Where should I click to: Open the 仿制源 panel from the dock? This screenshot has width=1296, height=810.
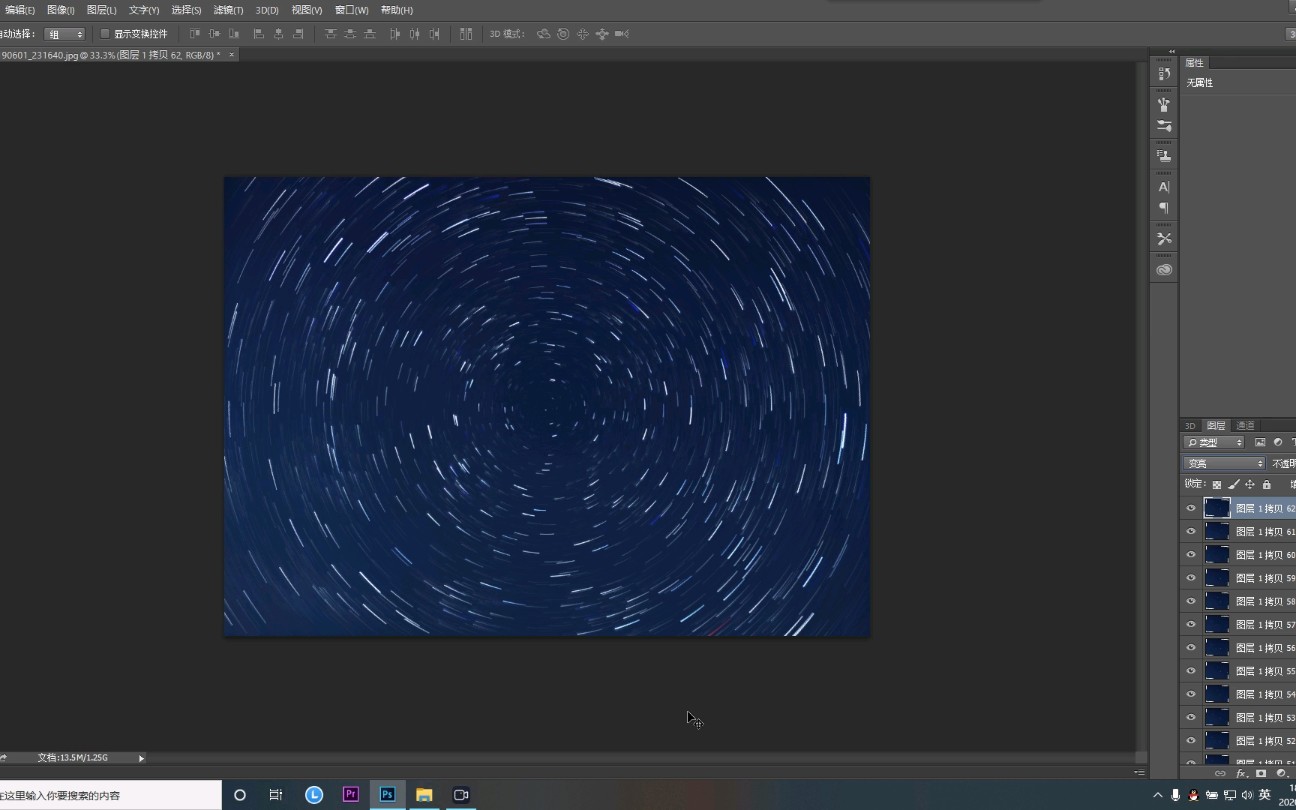click(x=1163, y=155)
